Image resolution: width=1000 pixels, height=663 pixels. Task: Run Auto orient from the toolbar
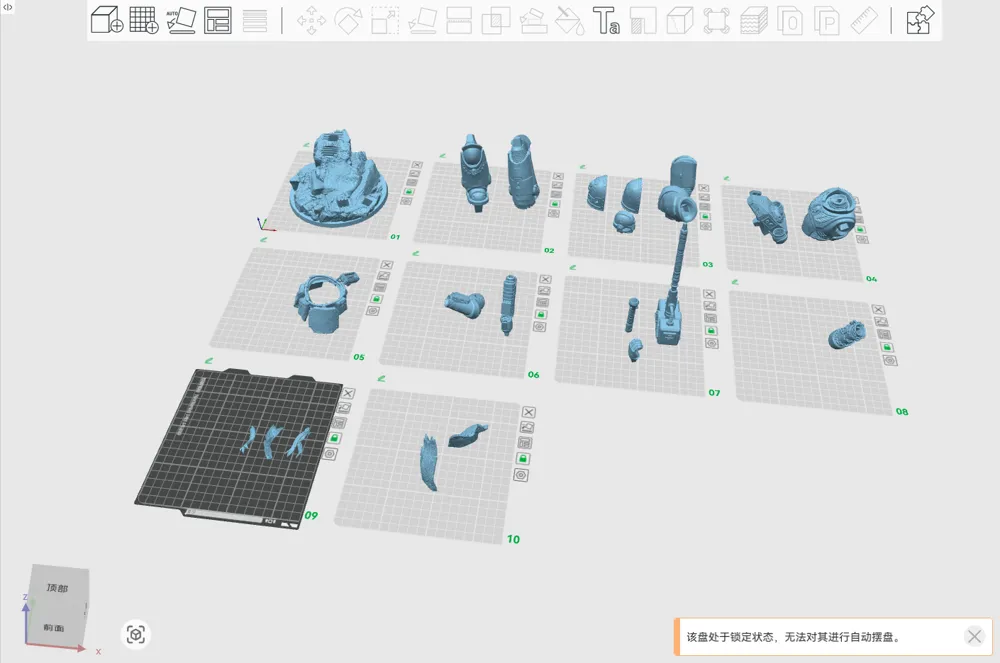[x=181, y=20]
